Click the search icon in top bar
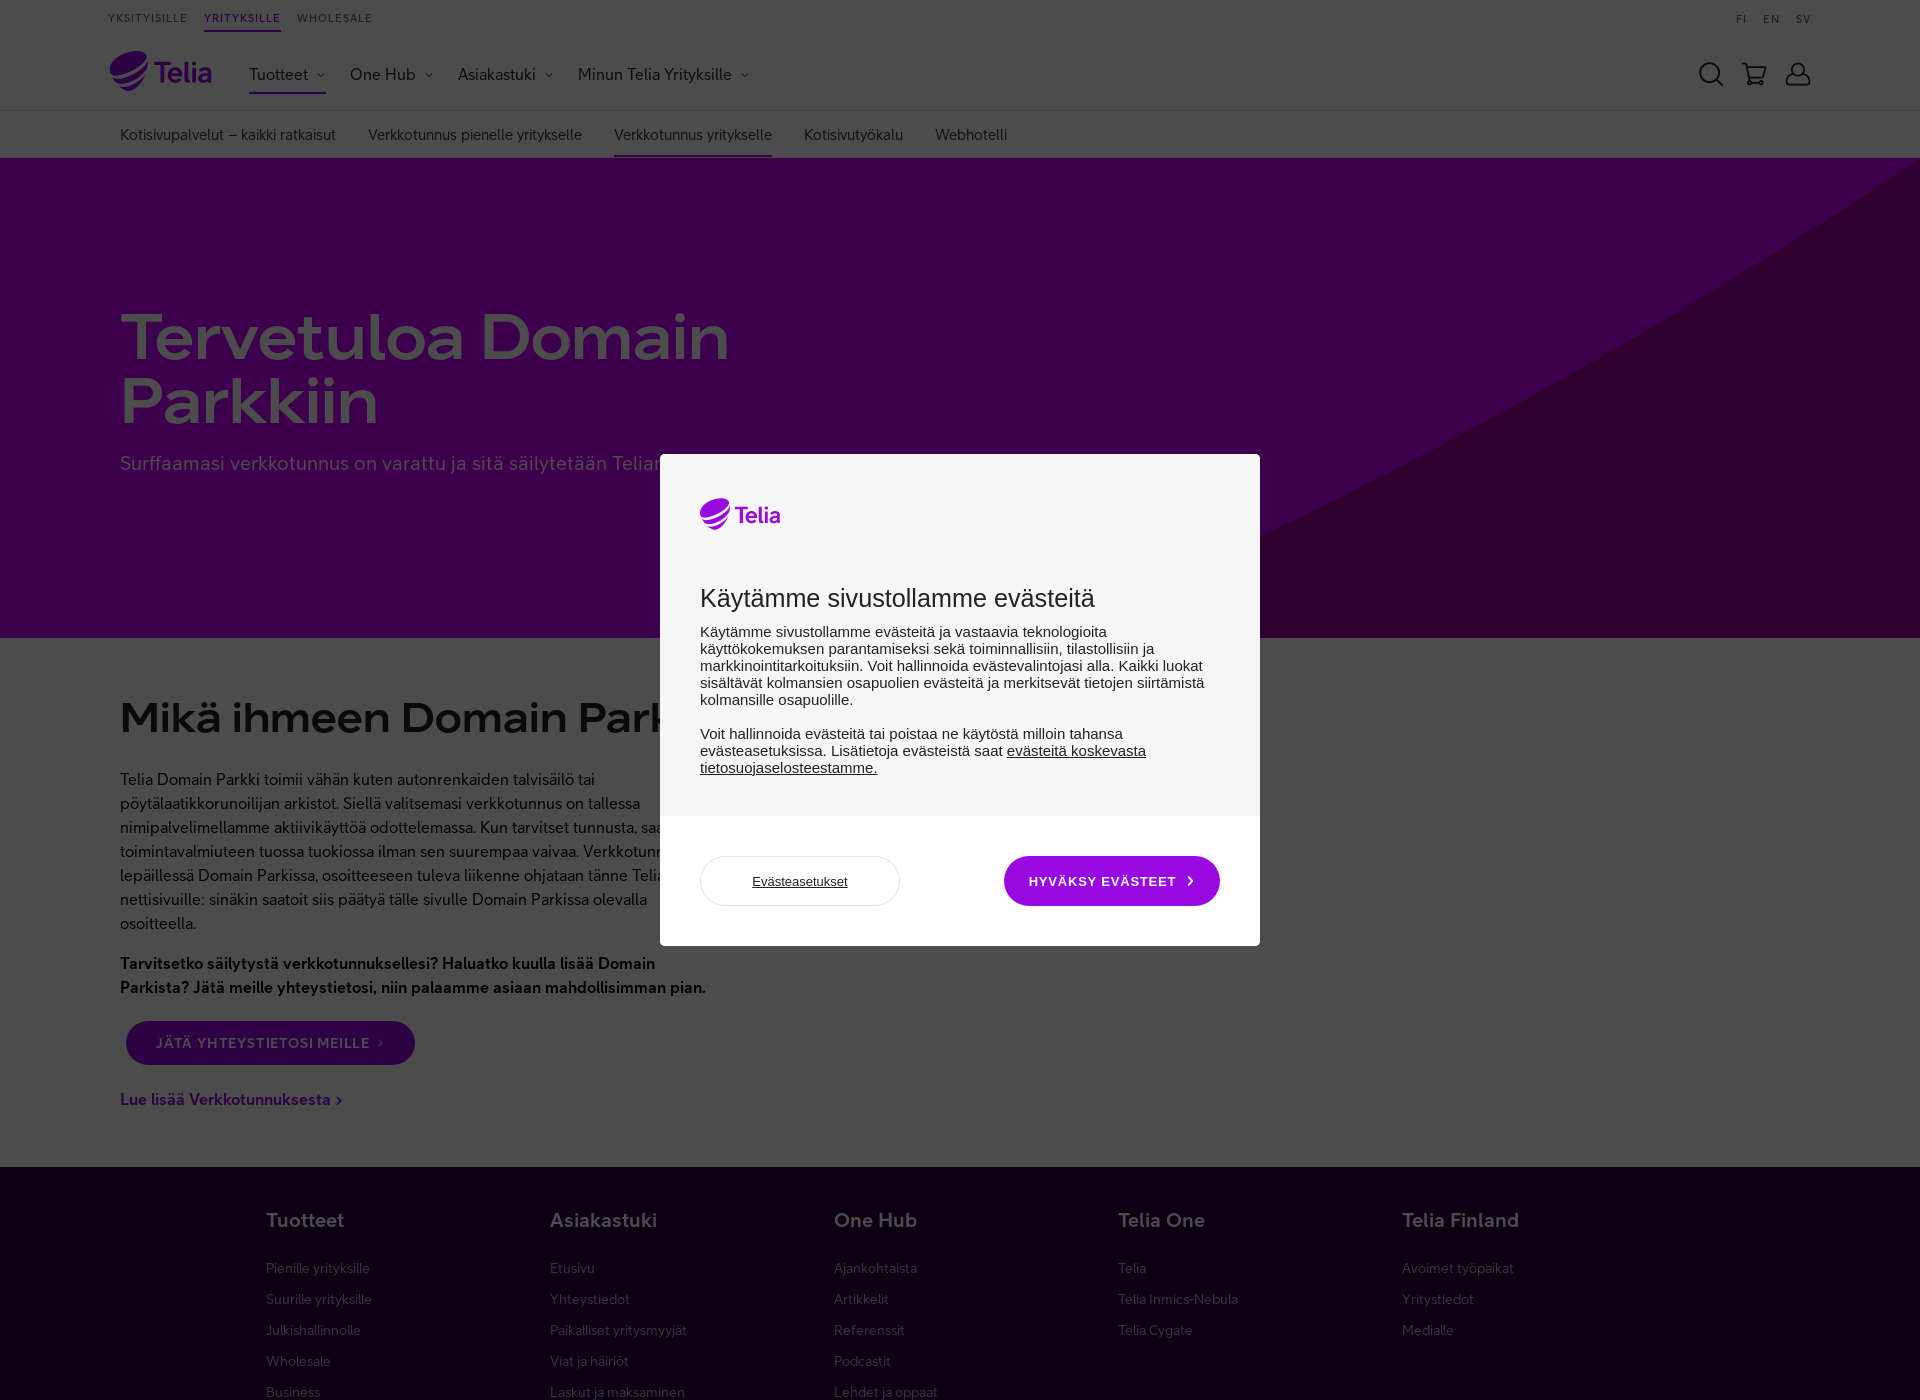1920x1400 pixels. (x=1711, y=73)
